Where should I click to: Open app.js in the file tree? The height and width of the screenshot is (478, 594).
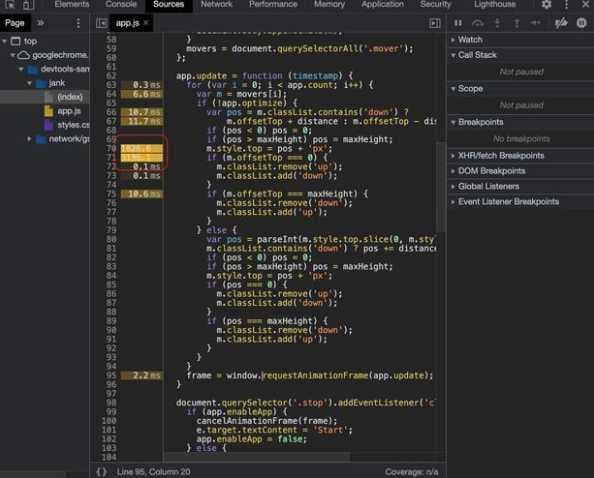(x=69, y=111)
